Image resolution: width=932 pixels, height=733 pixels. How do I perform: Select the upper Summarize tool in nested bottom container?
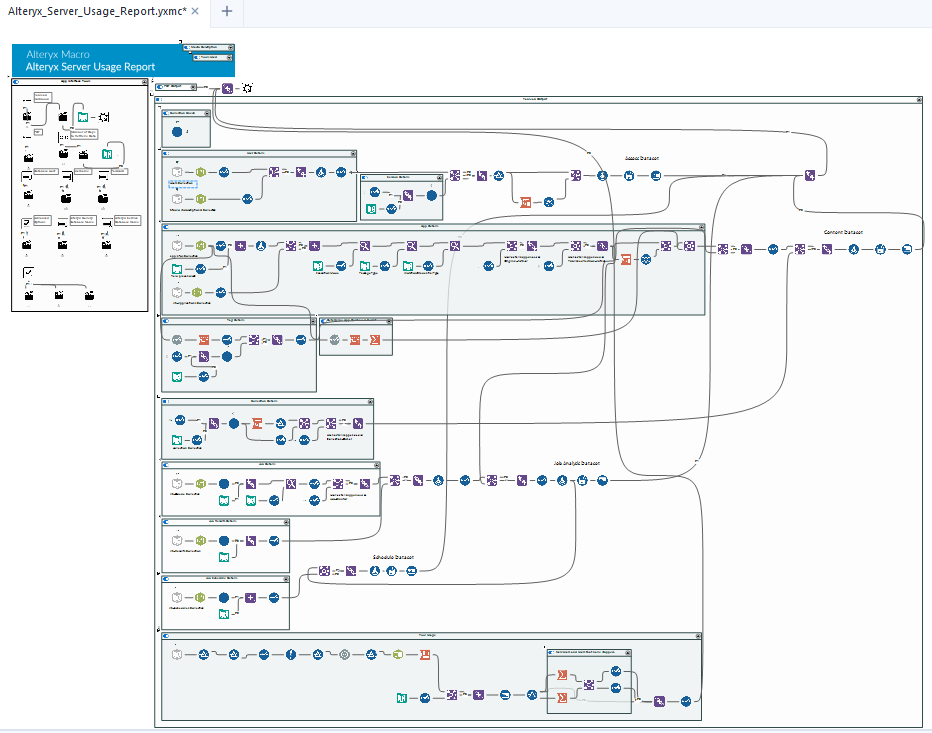coord(562,675)
